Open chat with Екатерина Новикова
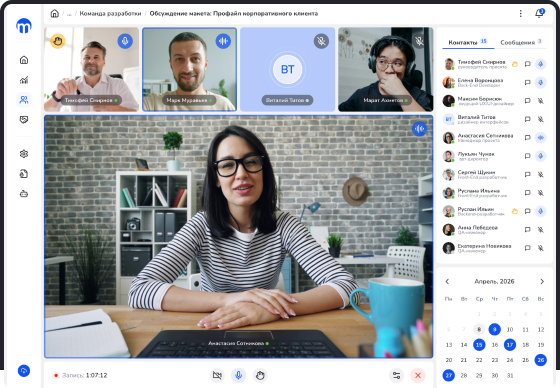 528,248
